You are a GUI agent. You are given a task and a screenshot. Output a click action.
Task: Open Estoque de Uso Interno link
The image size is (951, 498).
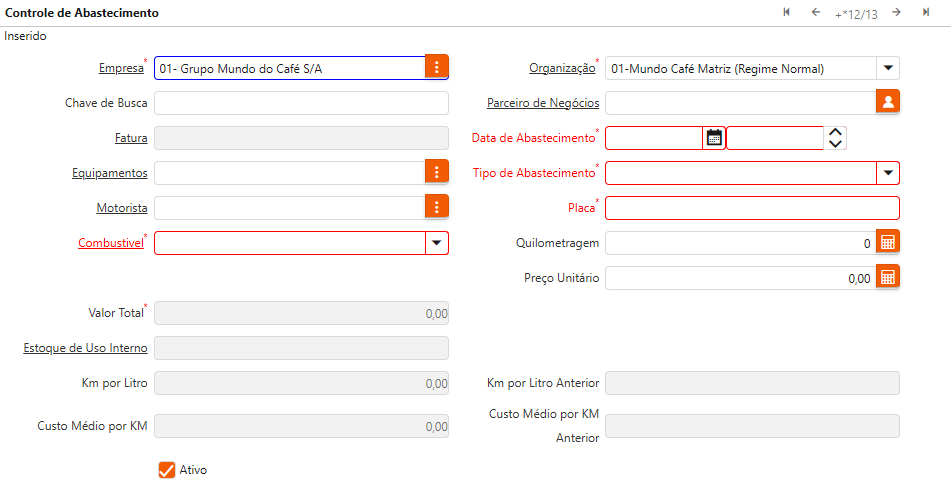[x=85, y=348]
